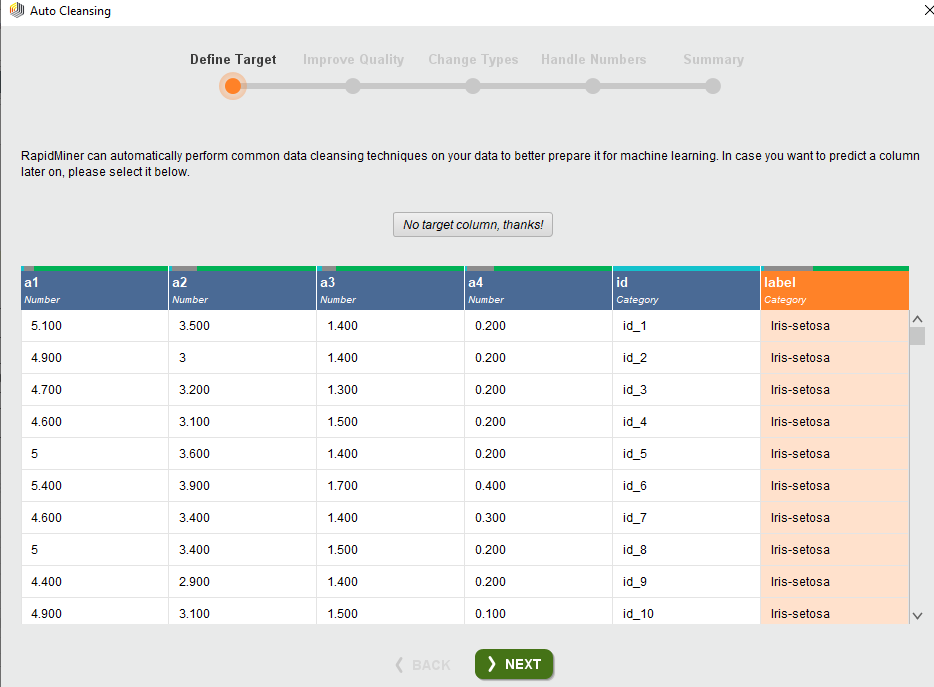Click cell id_10 in id column
This screenshot has width=934, height=687.
(x=686, y=612)
